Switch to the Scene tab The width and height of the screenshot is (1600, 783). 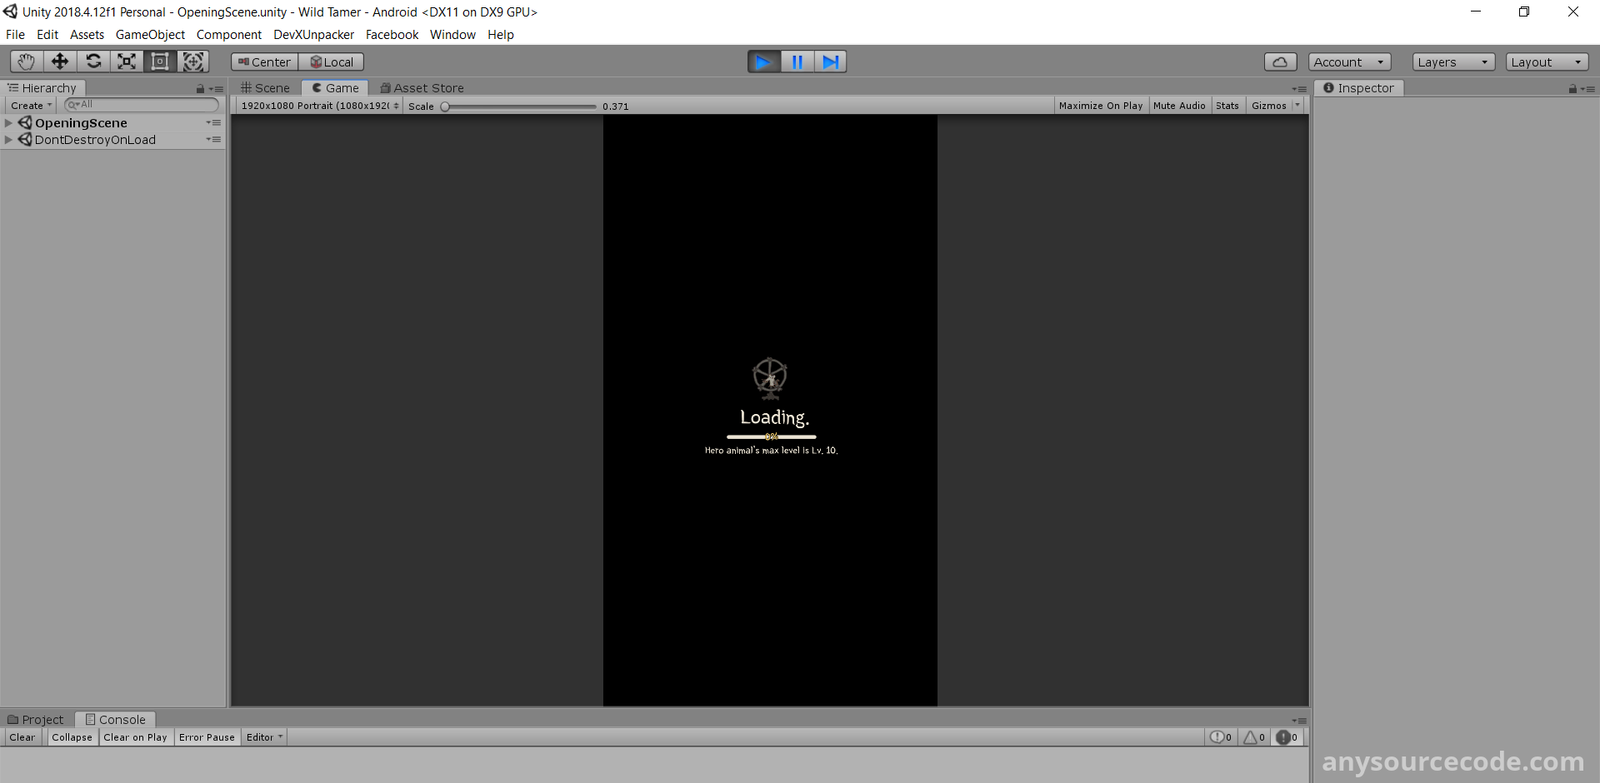(x=266, y=88)
